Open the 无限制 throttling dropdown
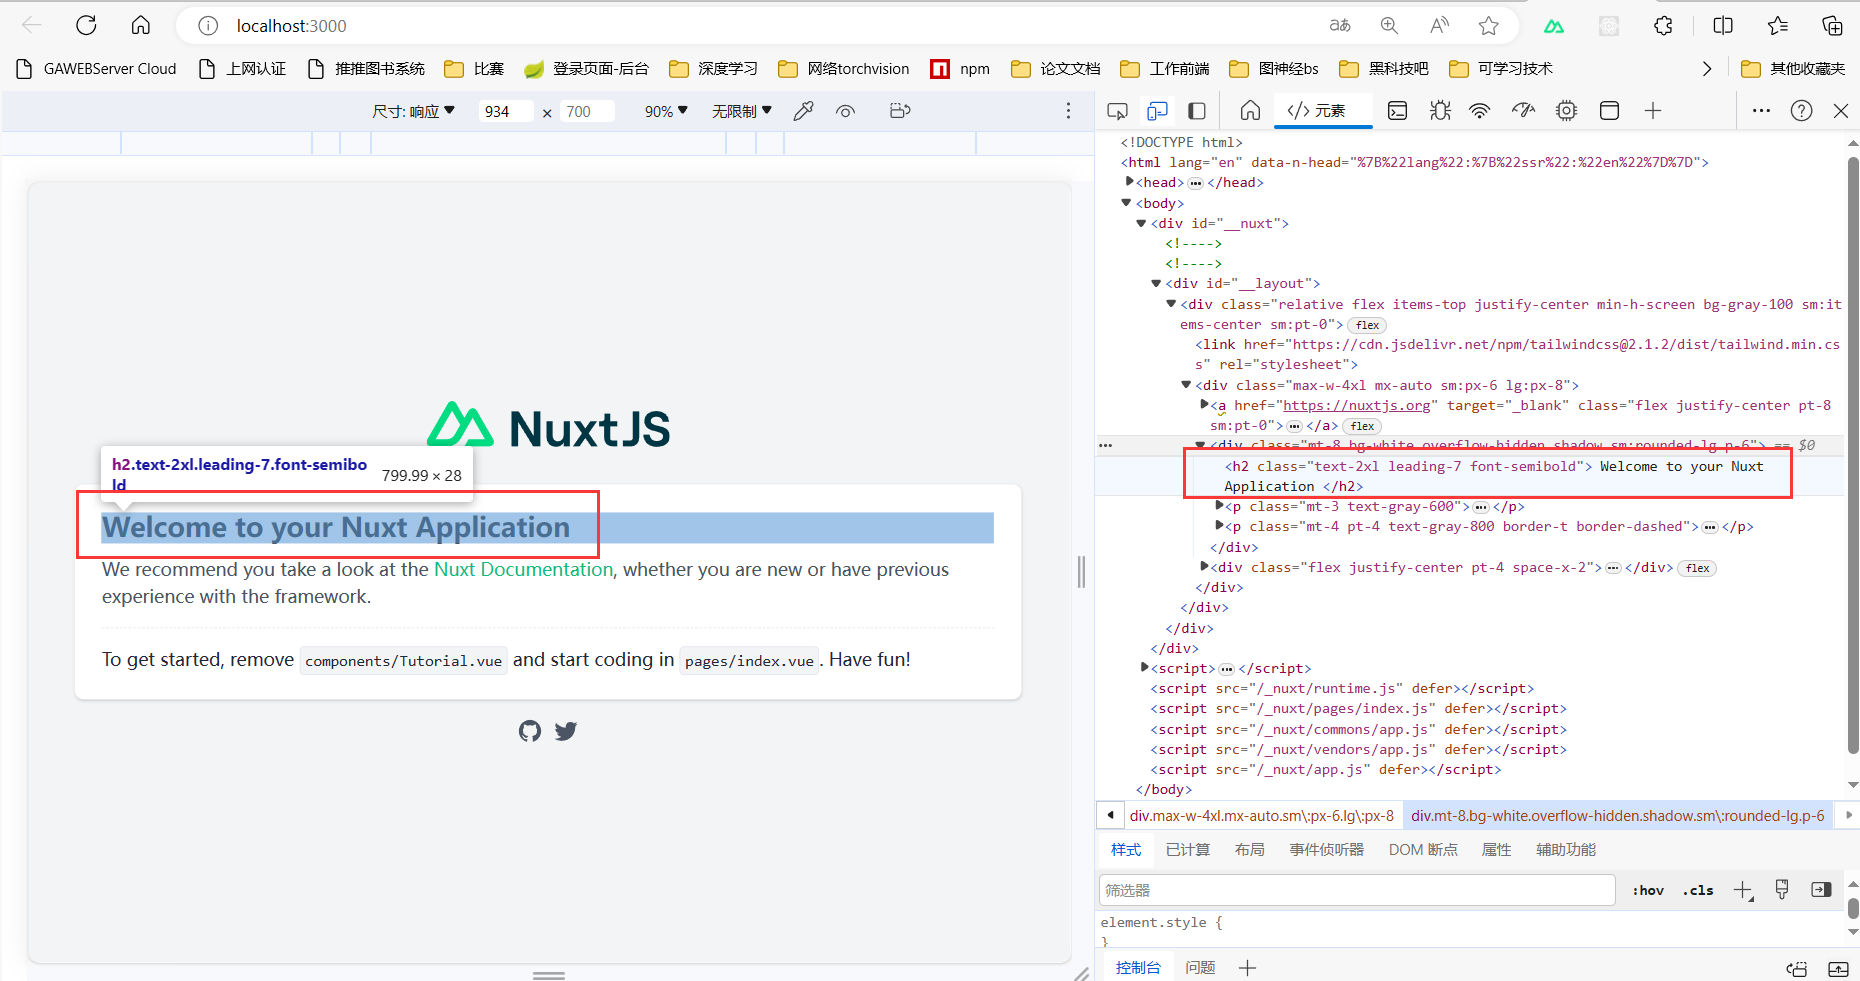The height and width of the screenshot is (981, 1860). point(742,111)
